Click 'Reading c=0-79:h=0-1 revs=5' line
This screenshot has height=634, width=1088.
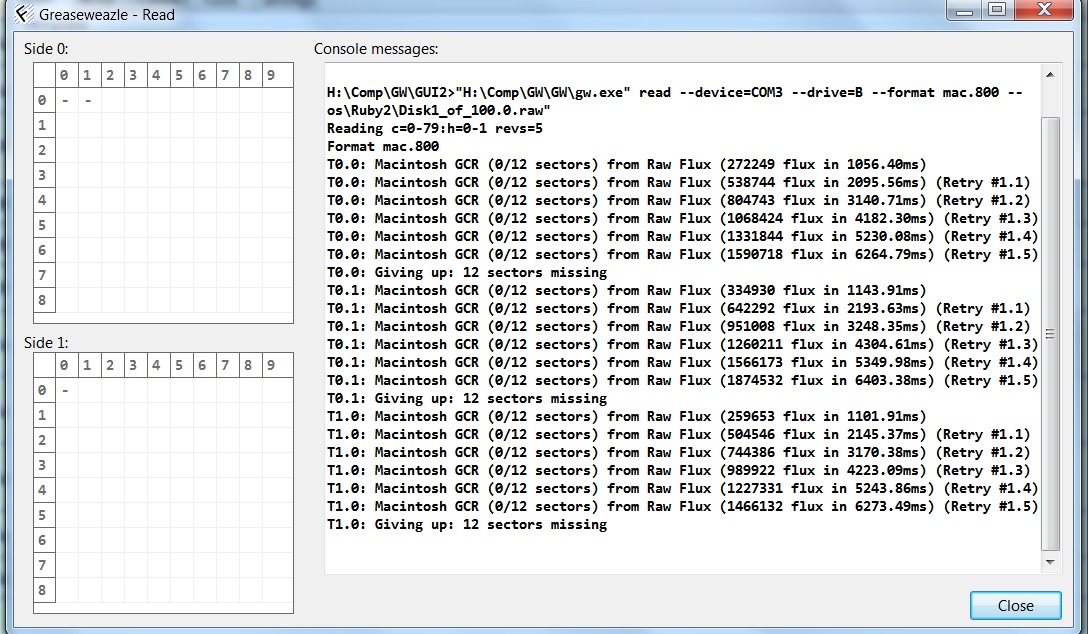tap(434, 128)
